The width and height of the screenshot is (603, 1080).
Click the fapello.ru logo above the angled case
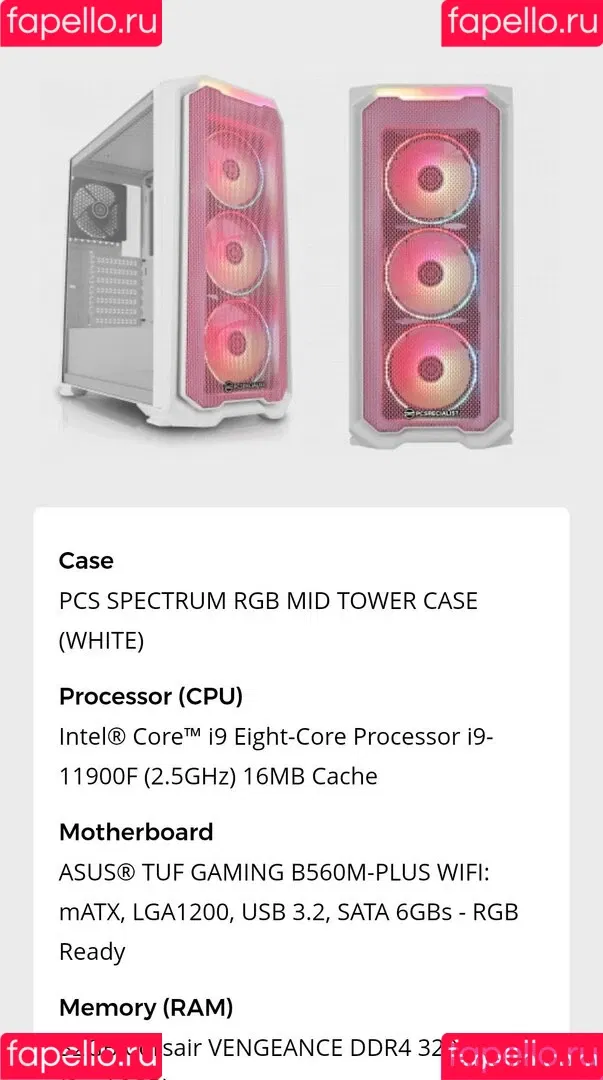point(81,23)
